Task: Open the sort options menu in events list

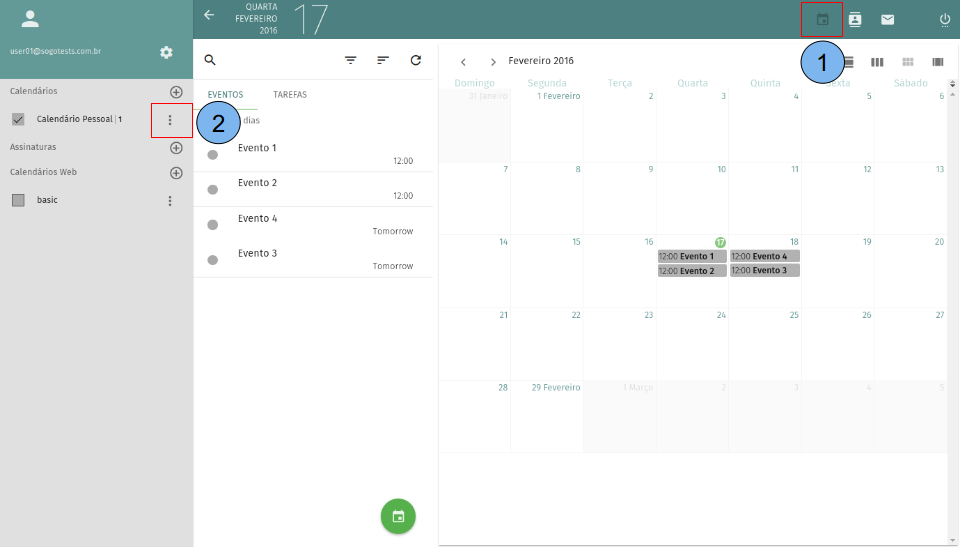Action: [x=383, y=60]
